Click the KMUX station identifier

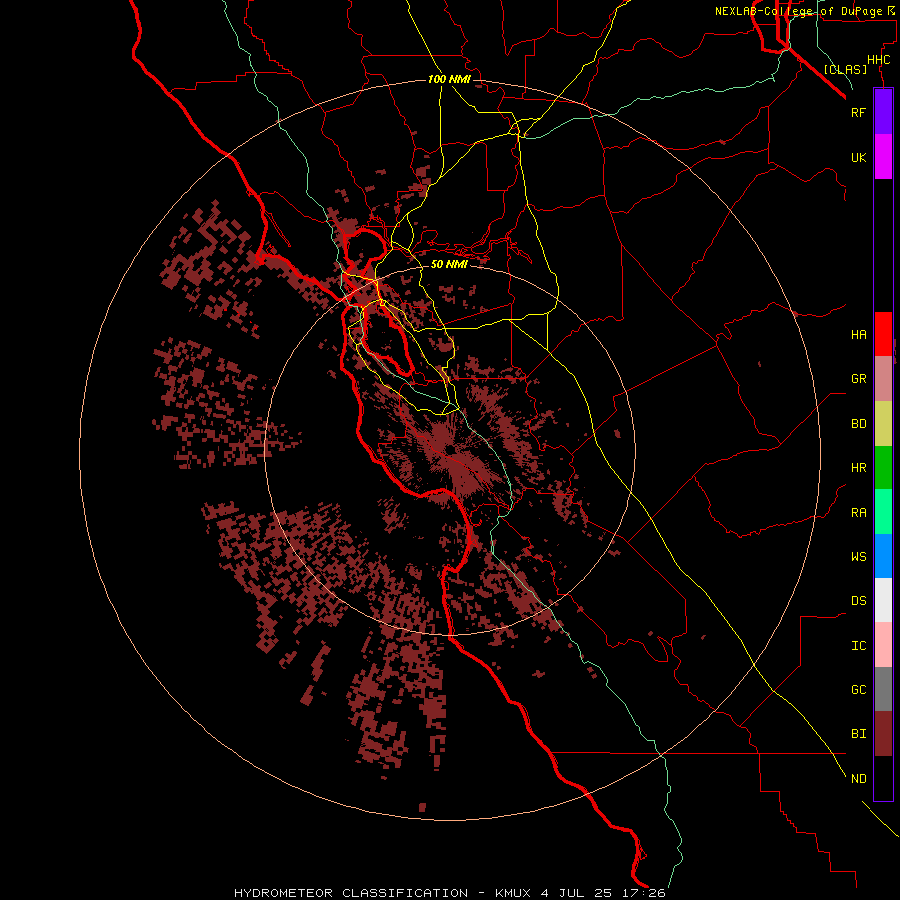pyautogui.click(x=514, y=893)
